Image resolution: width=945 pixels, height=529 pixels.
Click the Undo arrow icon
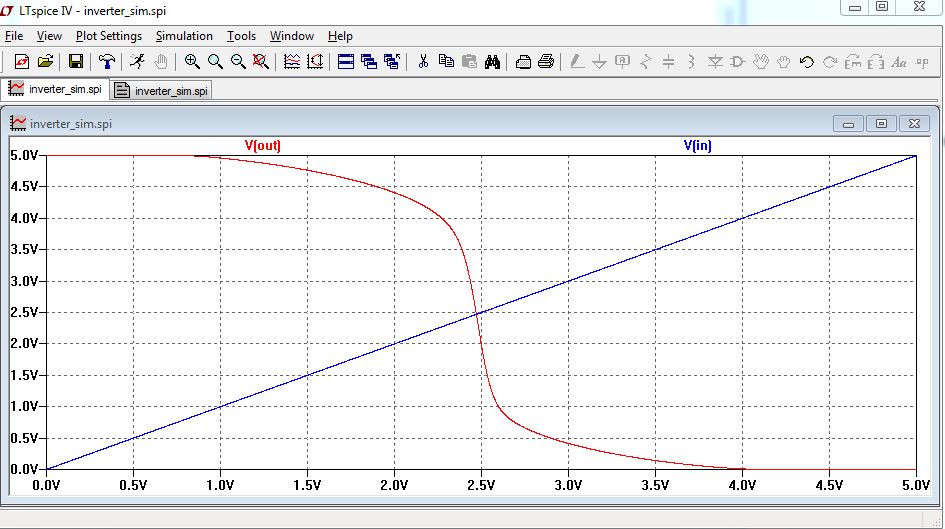pos(807,62)
